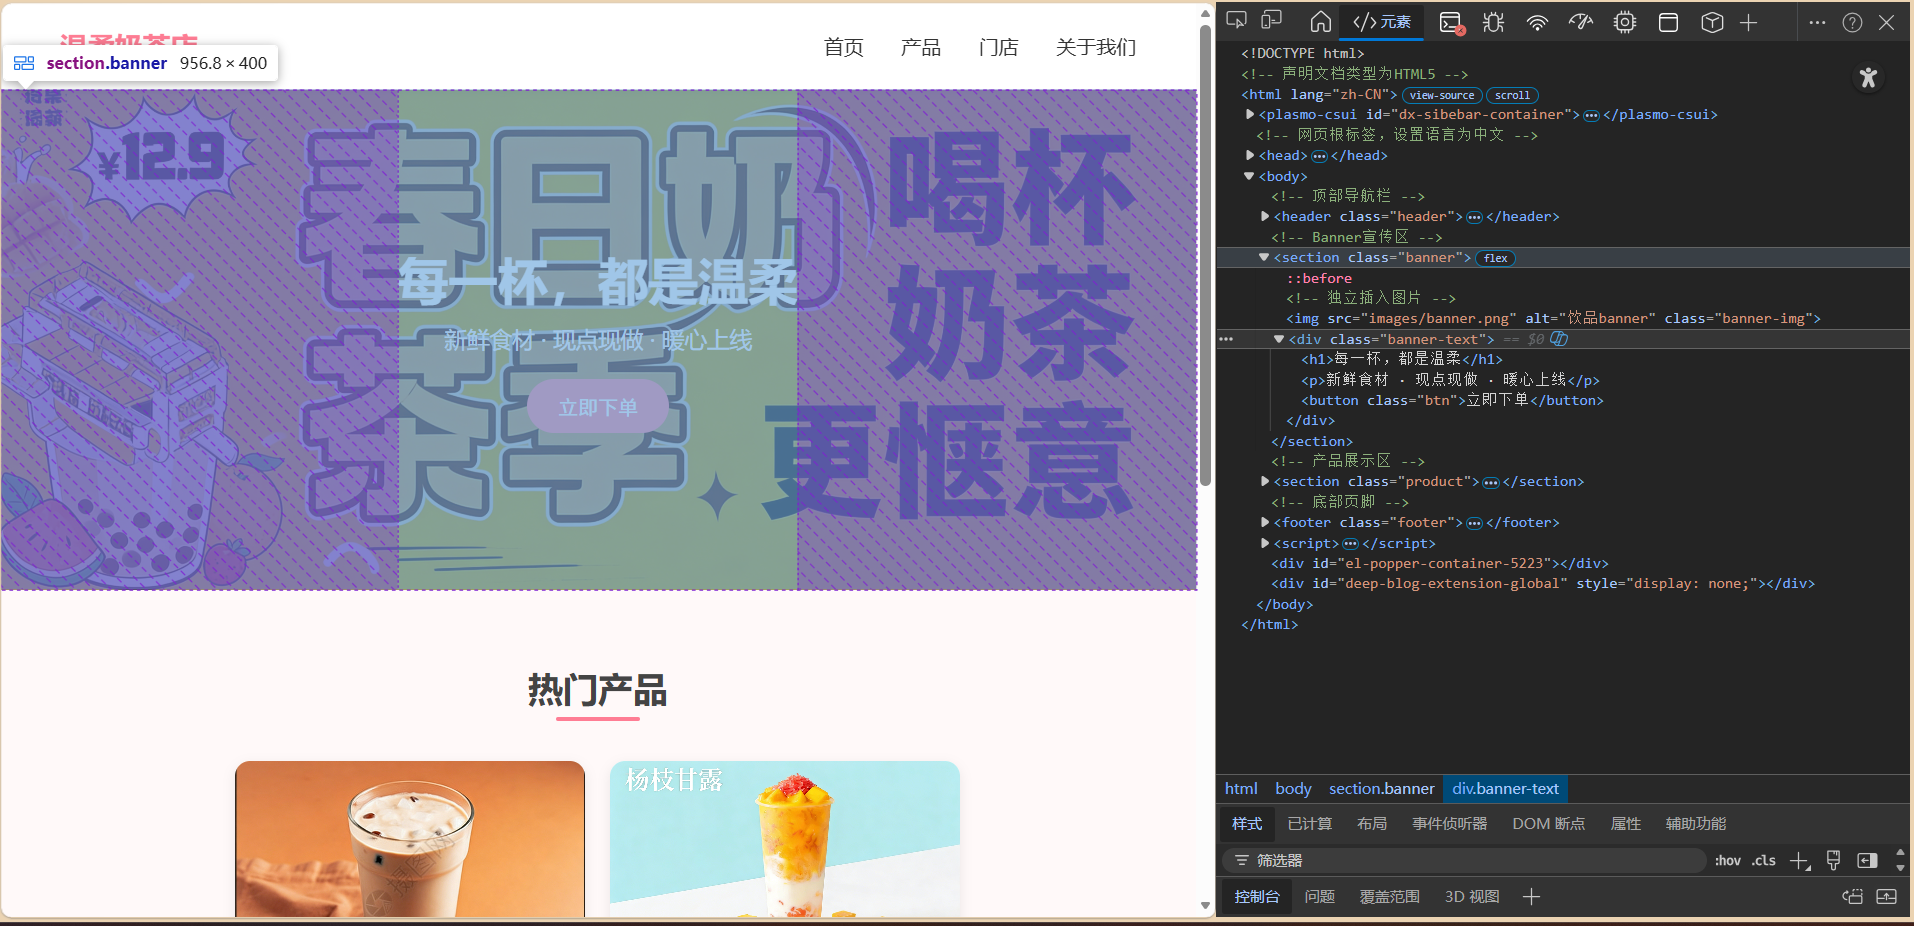Expand the header class="header" node

point(1265,216)
